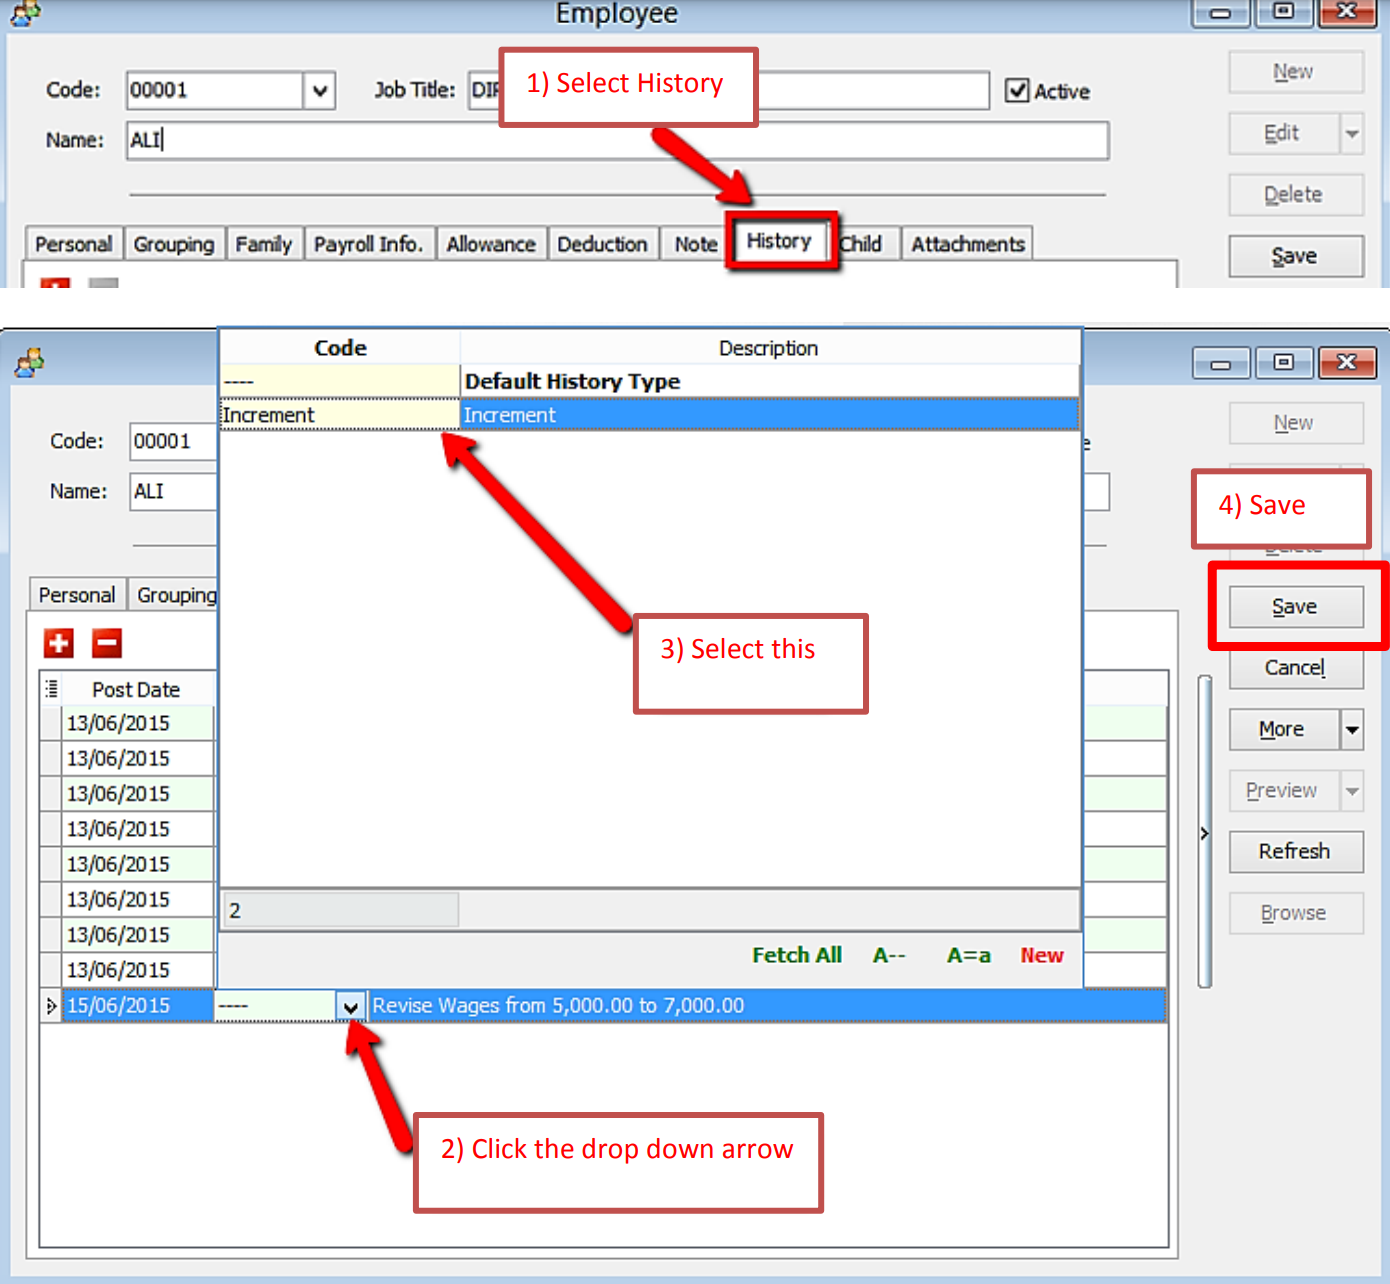Click the red New link in lookup
The width and height of the screenshot is (1390, 1284).
pos(1041,955)
